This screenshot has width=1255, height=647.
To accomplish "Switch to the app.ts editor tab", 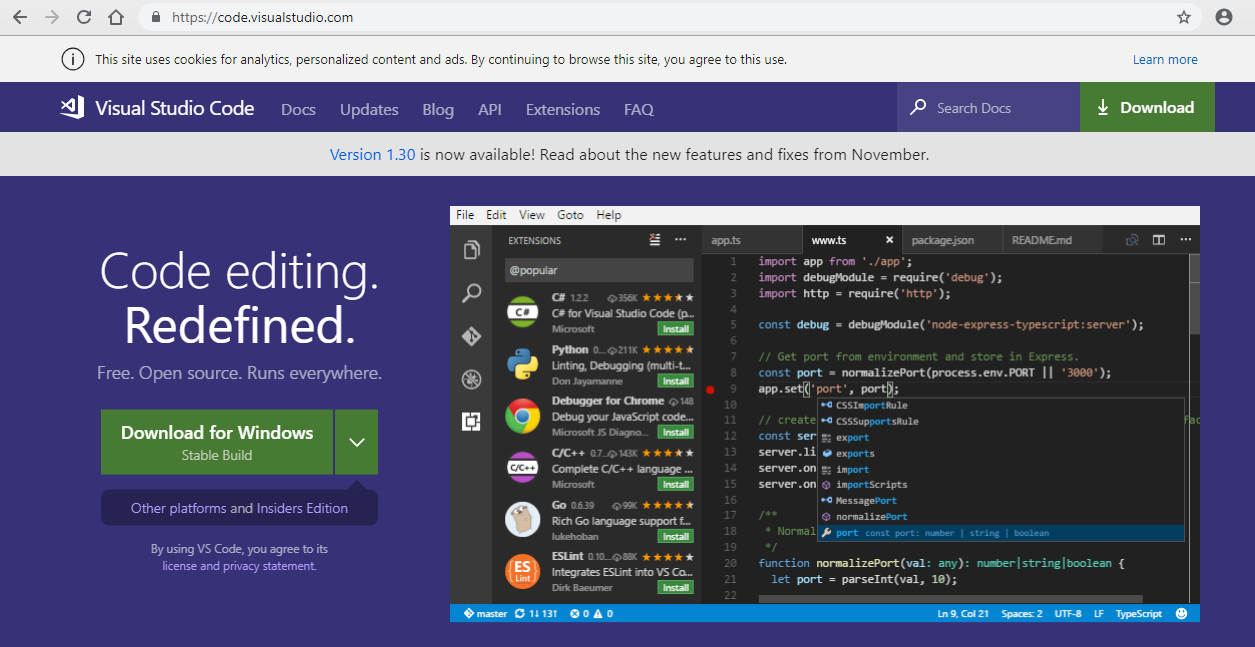I will [752, 240].
